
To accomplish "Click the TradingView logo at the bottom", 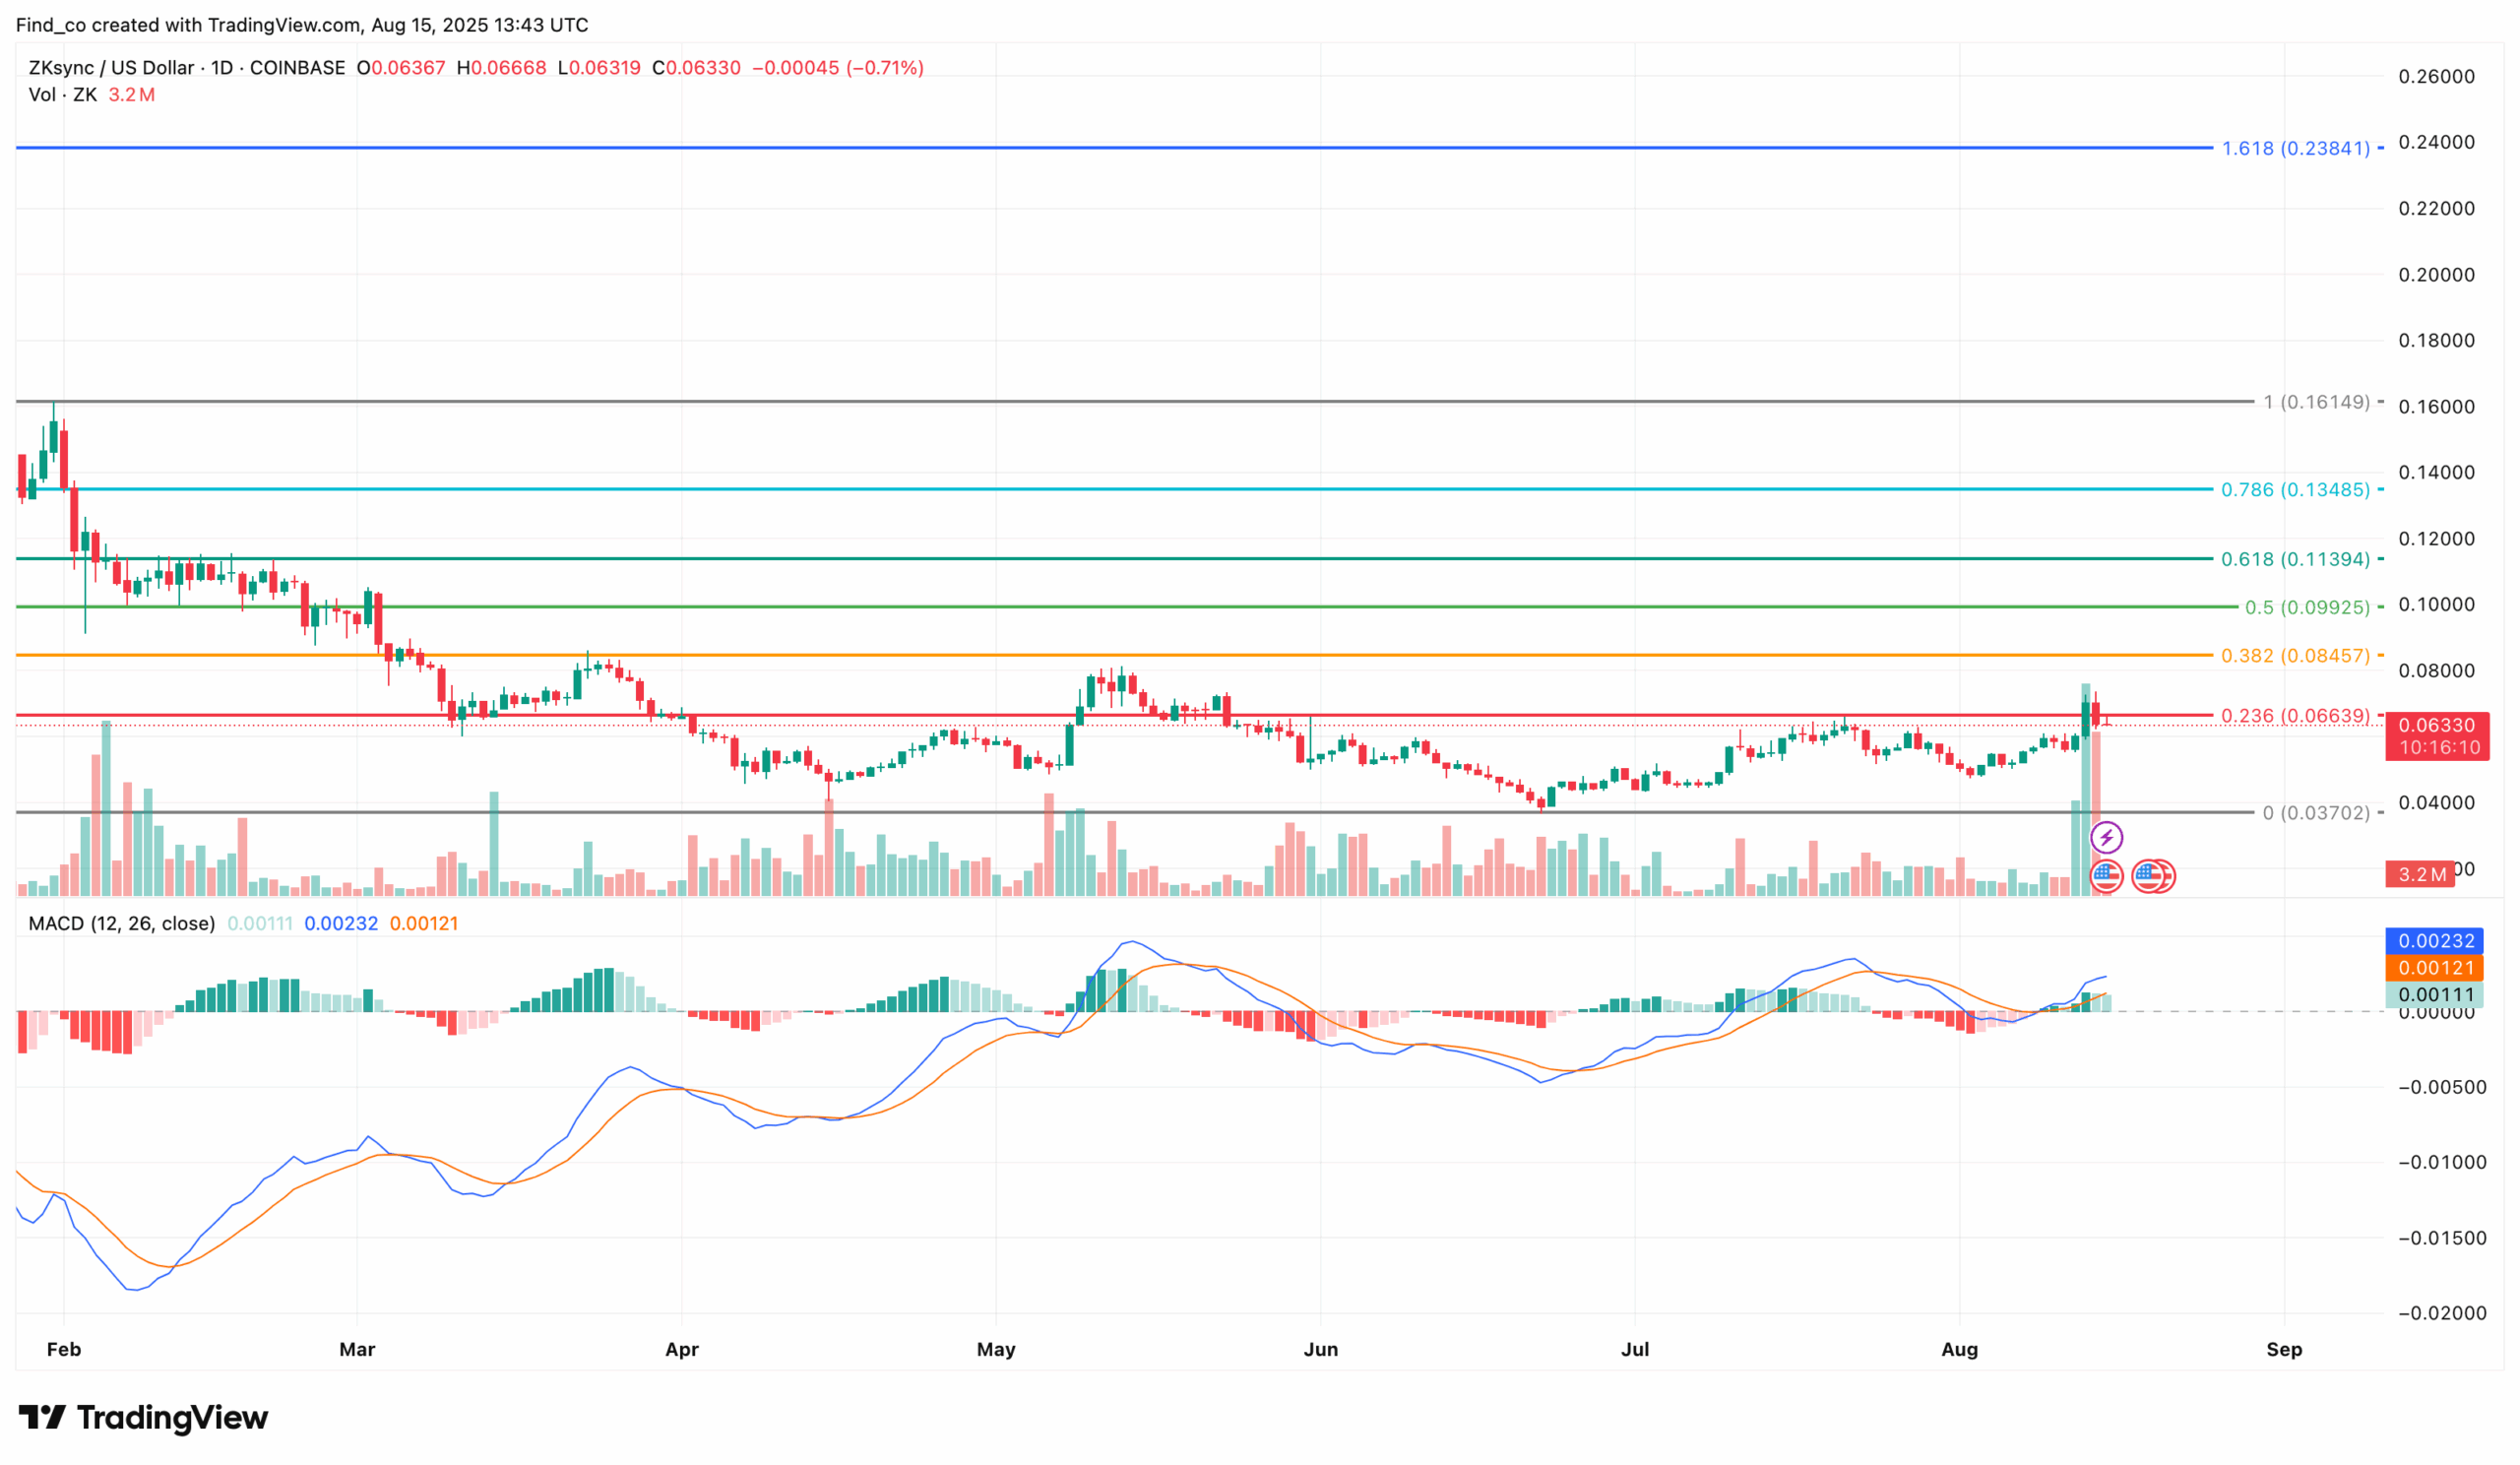I will (x=143, y=1417).
